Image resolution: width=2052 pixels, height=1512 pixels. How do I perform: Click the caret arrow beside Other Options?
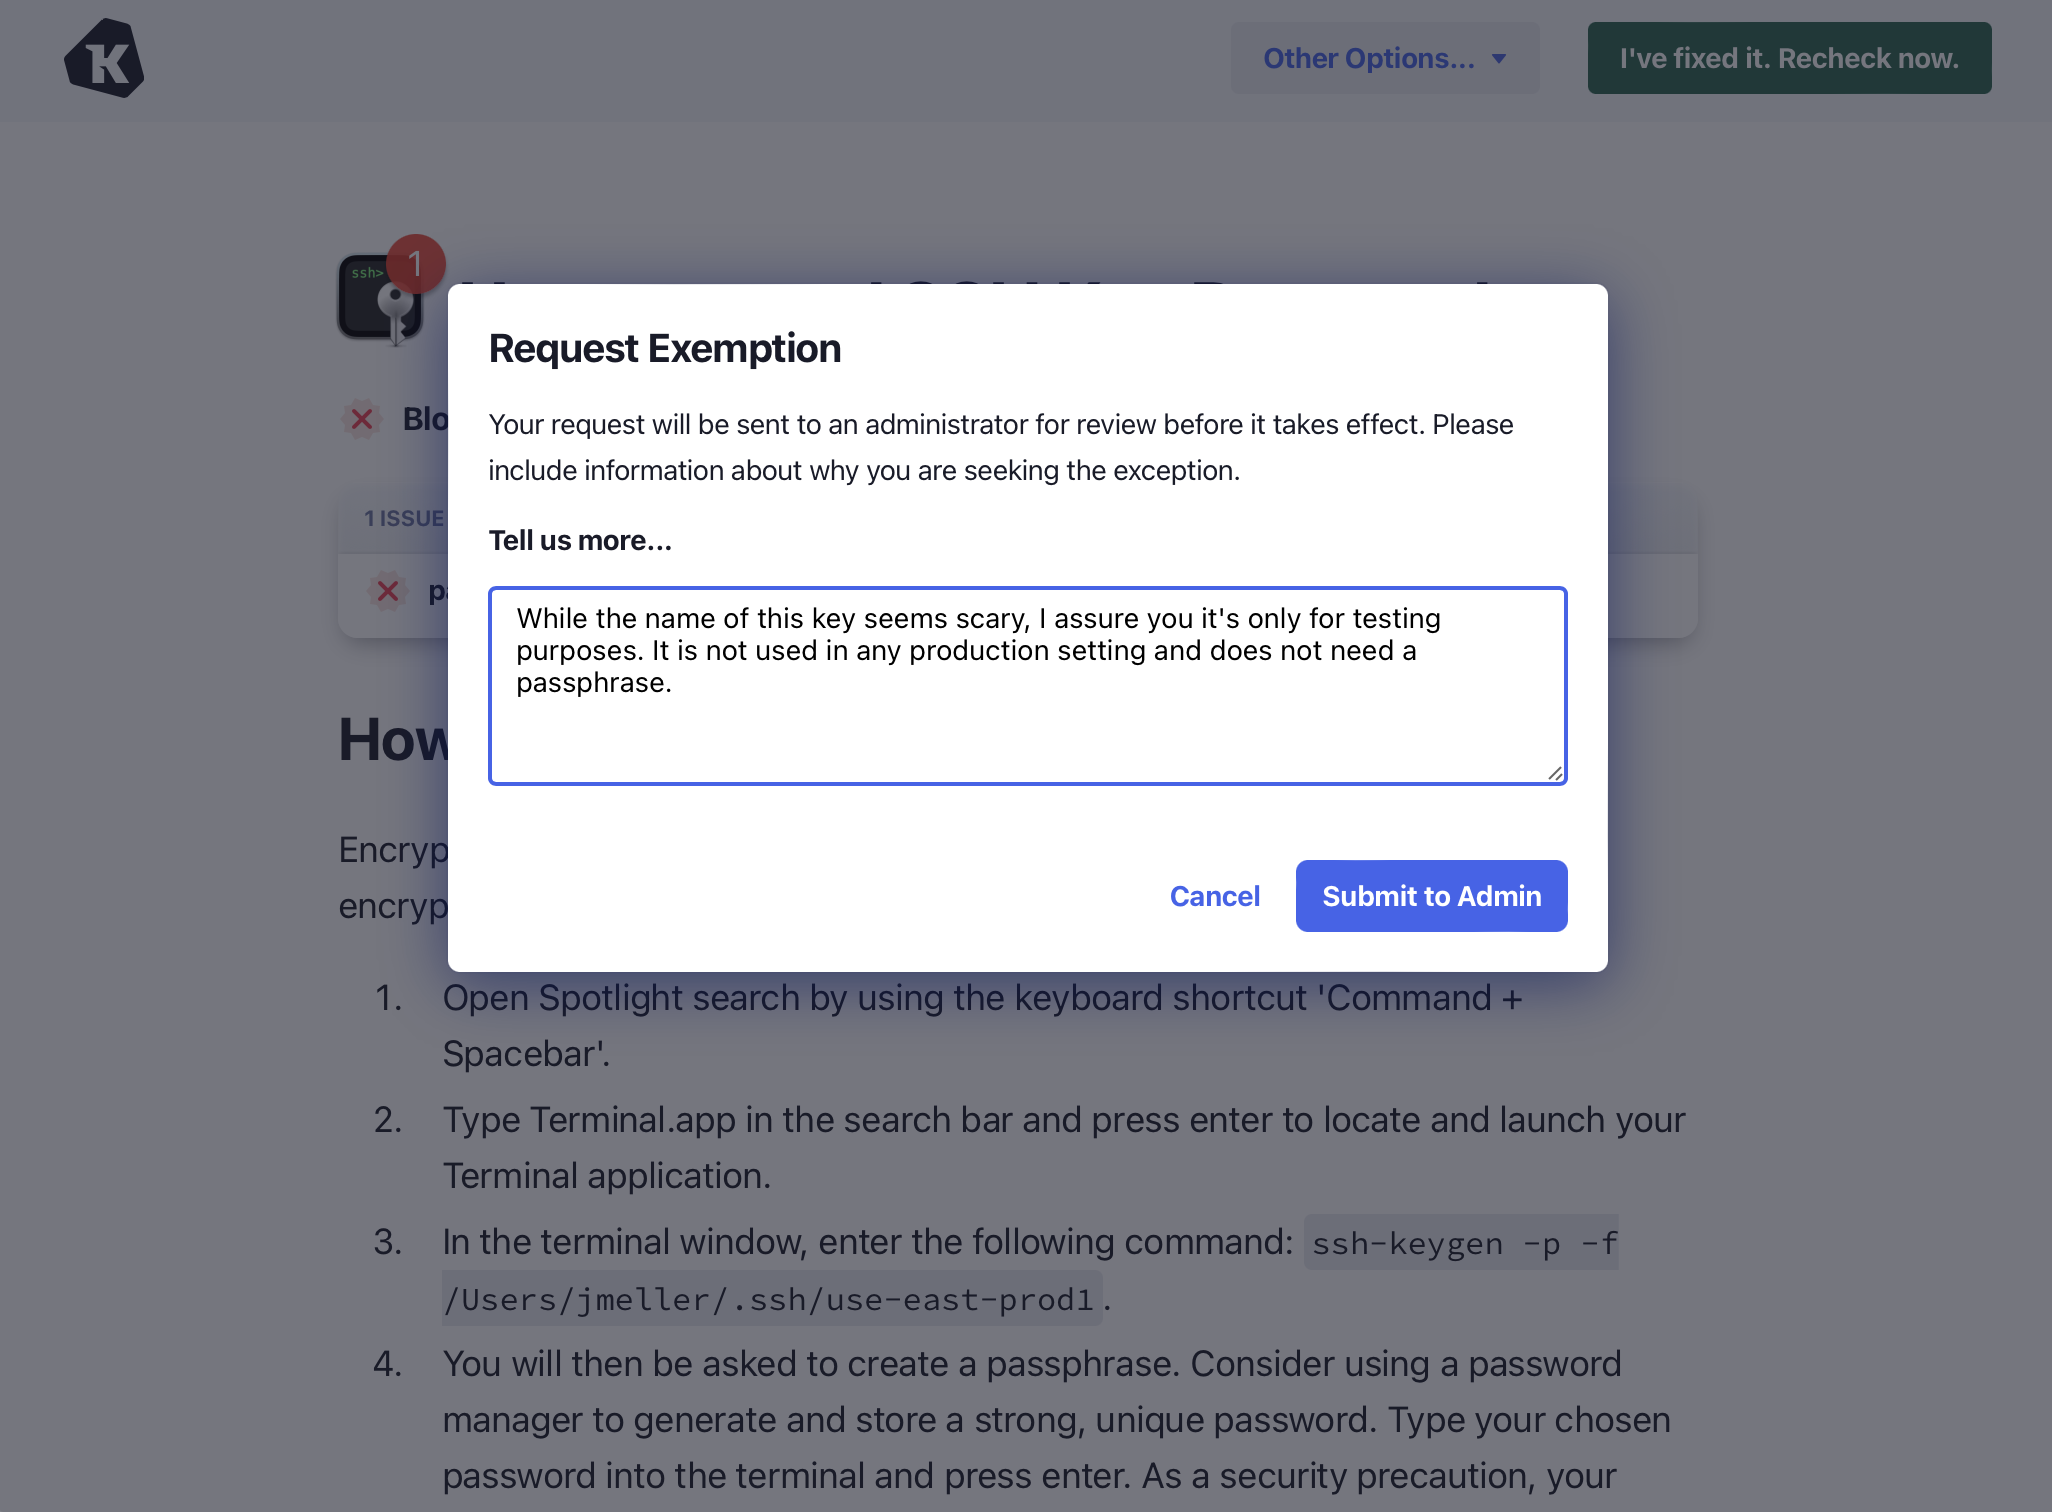click(x=1499, y=59)
